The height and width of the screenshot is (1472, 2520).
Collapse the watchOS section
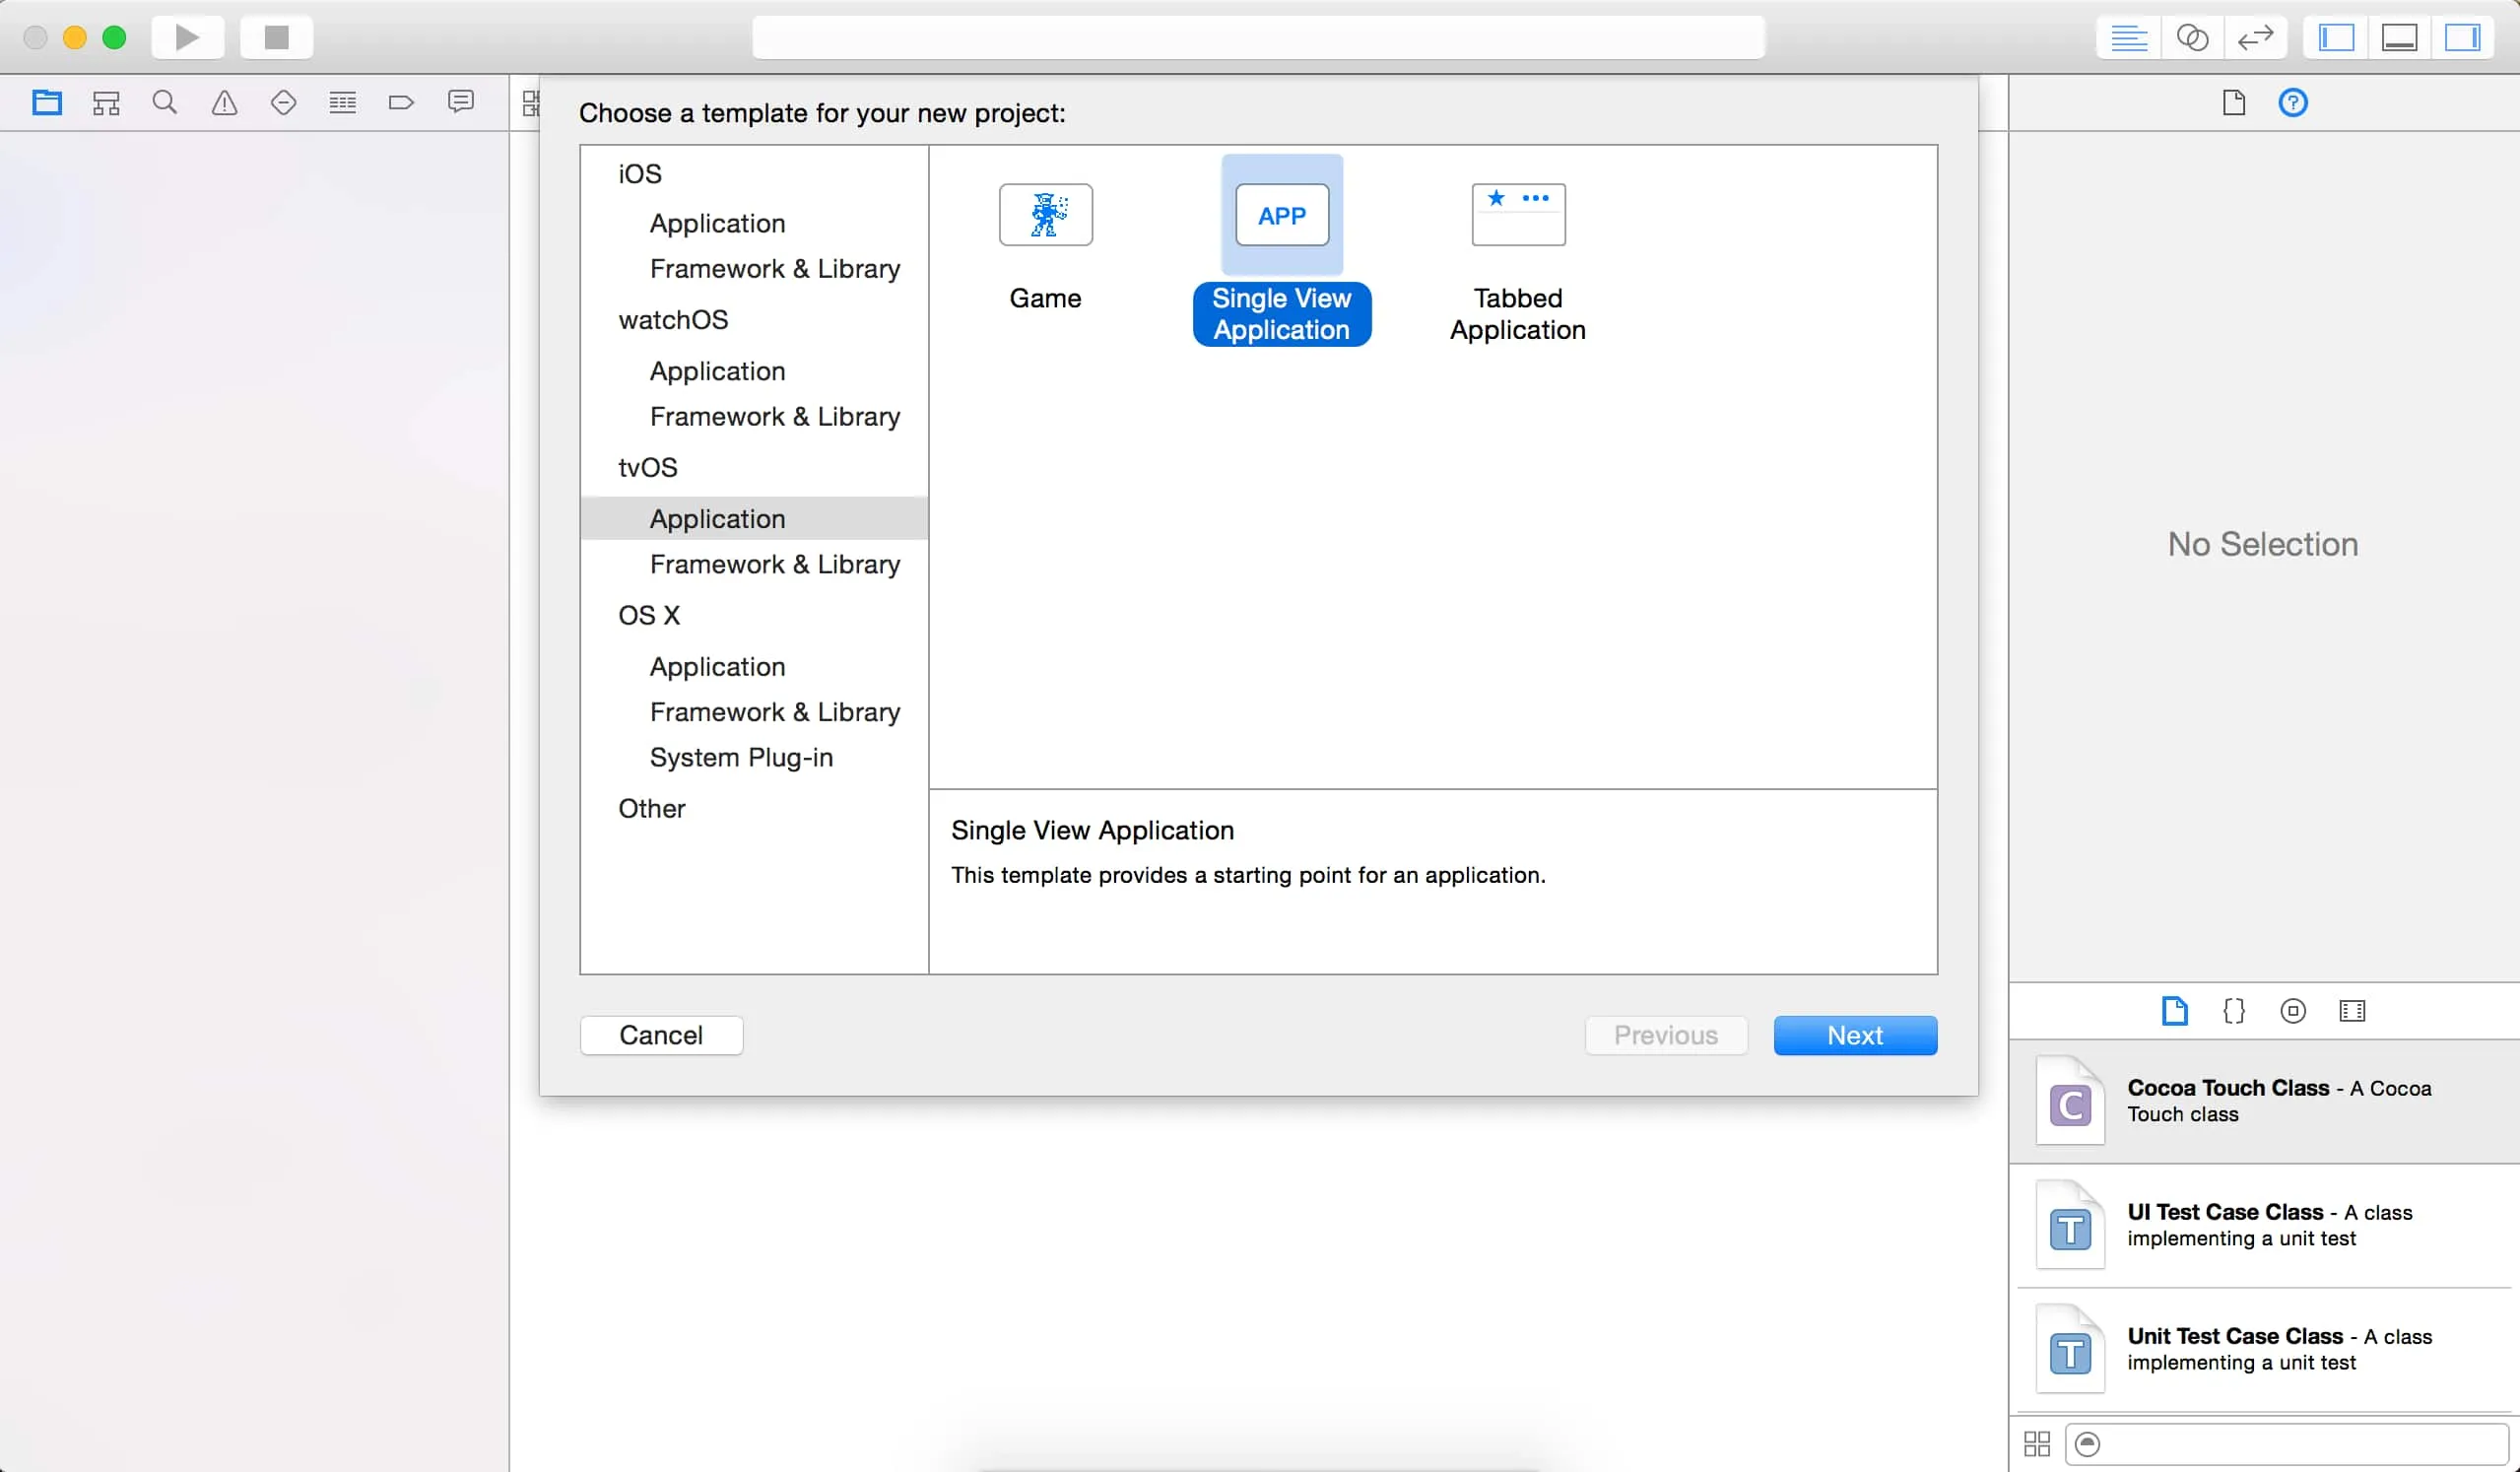pos(673,319)
